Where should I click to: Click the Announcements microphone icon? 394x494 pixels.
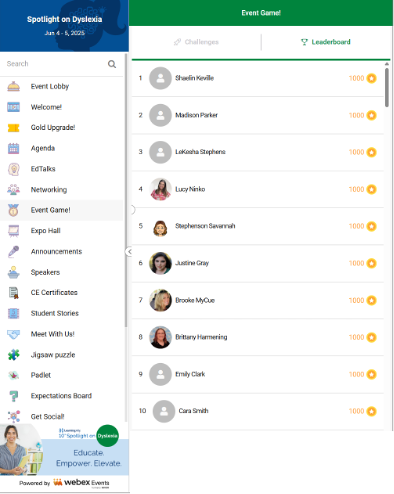pyautogui.click(x=13, y=251)
